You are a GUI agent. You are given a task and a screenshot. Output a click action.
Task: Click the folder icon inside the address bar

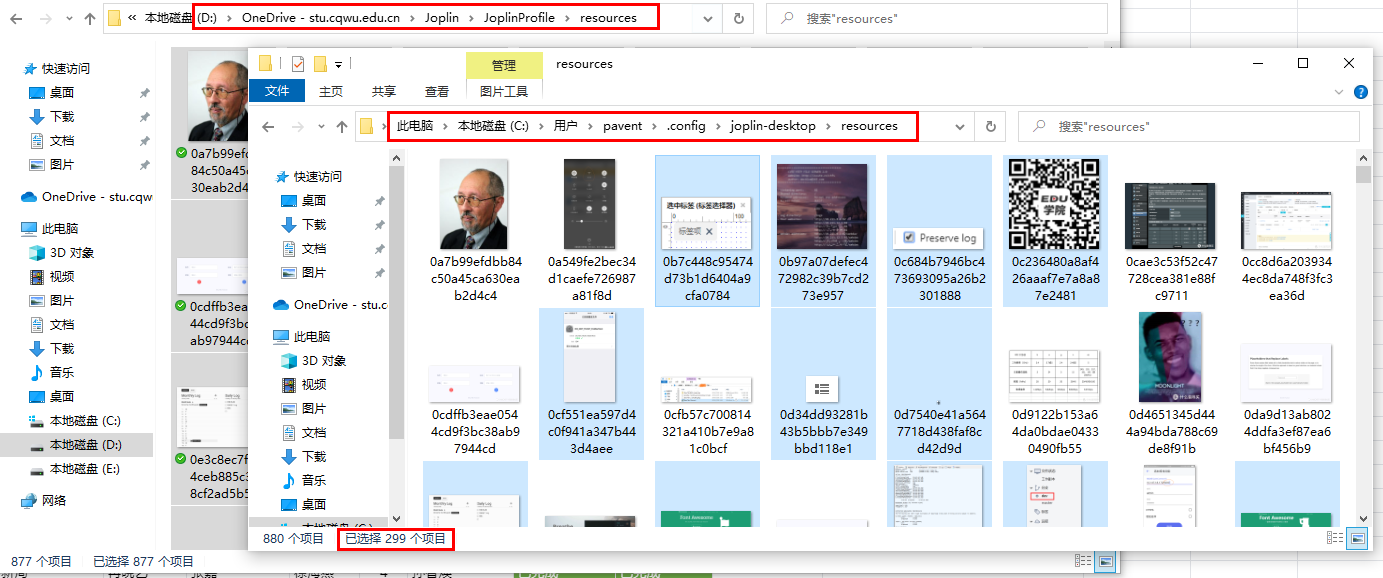(x=366, y=126)
